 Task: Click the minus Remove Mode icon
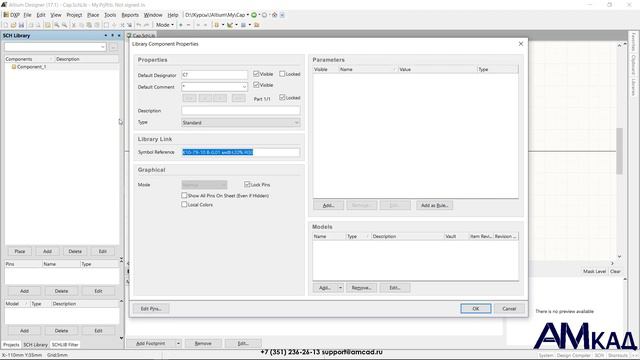tap(189, 25)
